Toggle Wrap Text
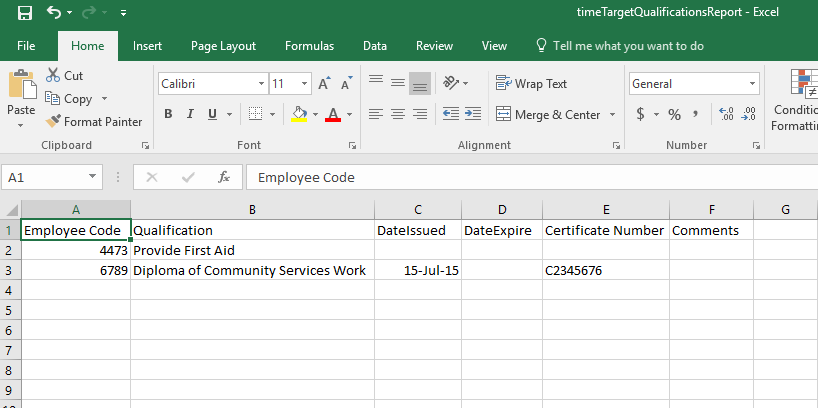 point(531,83)
